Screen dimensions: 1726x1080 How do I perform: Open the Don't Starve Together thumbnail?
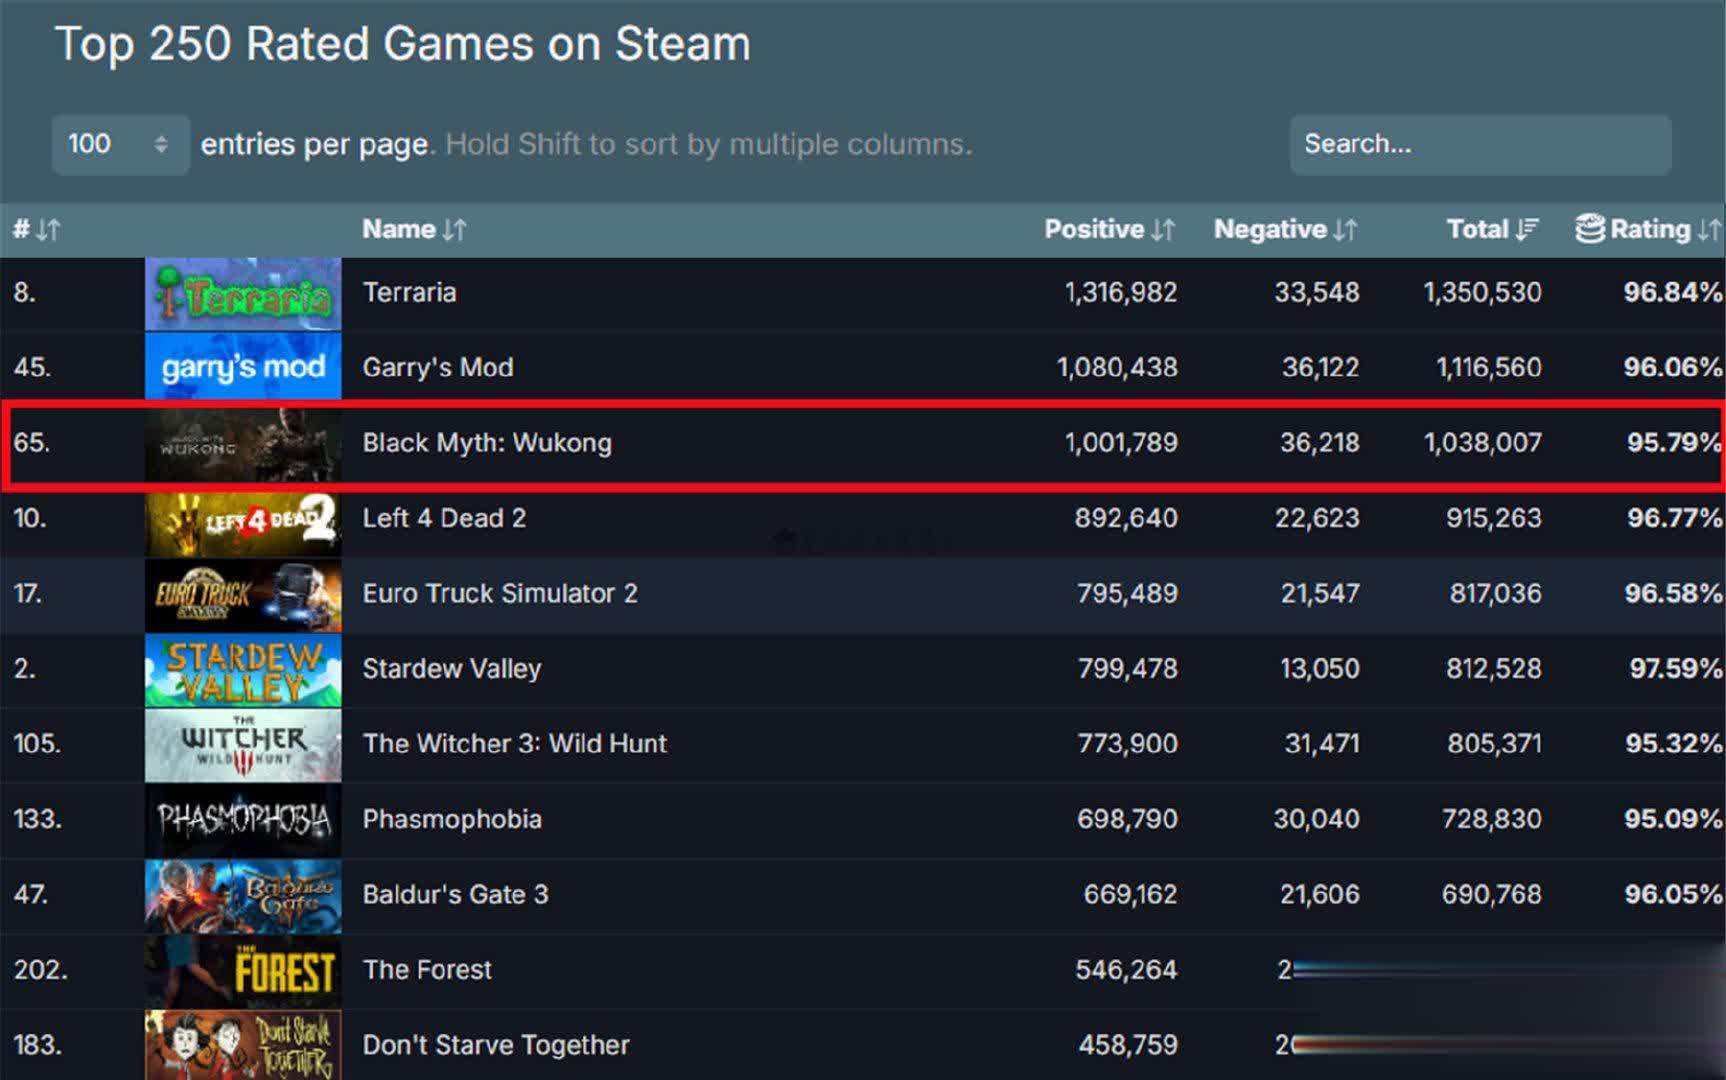coord(243,1045)
